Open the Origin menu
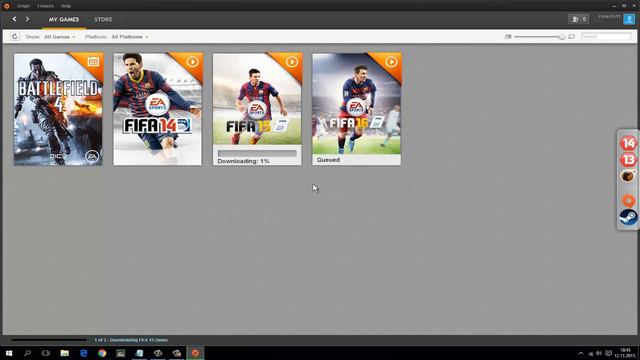Image resolution: width=640 pixels, height=360 pixels. pyautogui.click(x=23, y=6)
